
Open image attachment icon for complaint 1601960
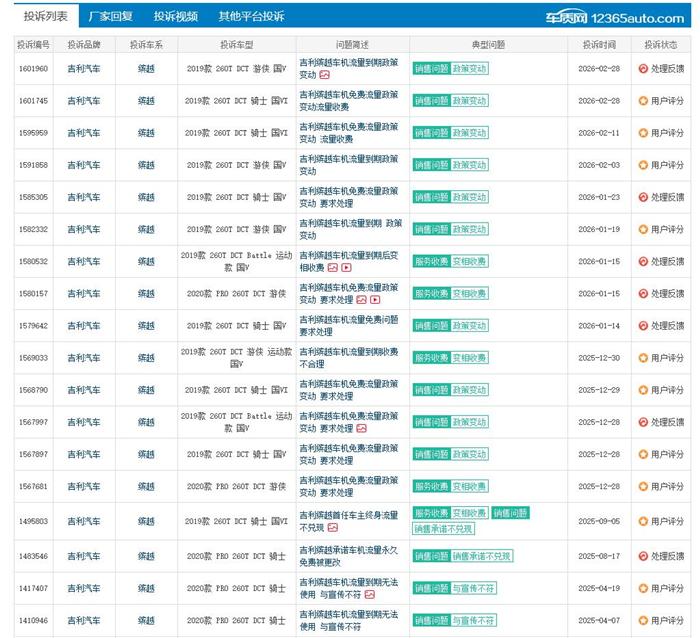coord(325,75)
